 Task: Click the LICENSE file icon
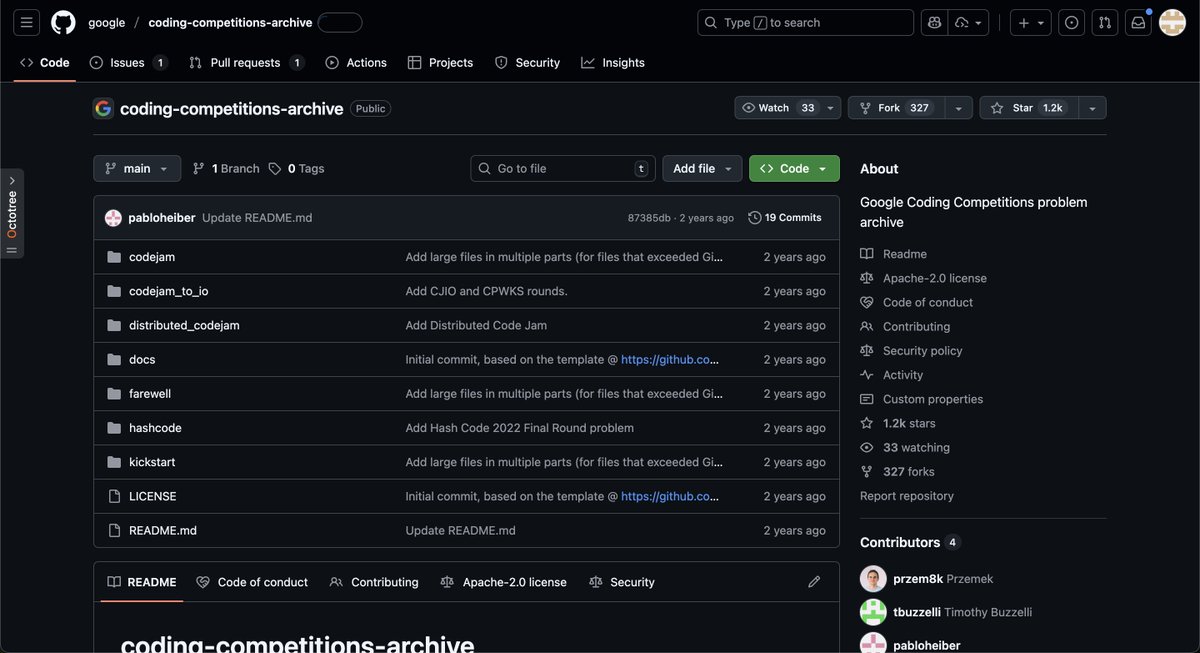pos(114,496)
